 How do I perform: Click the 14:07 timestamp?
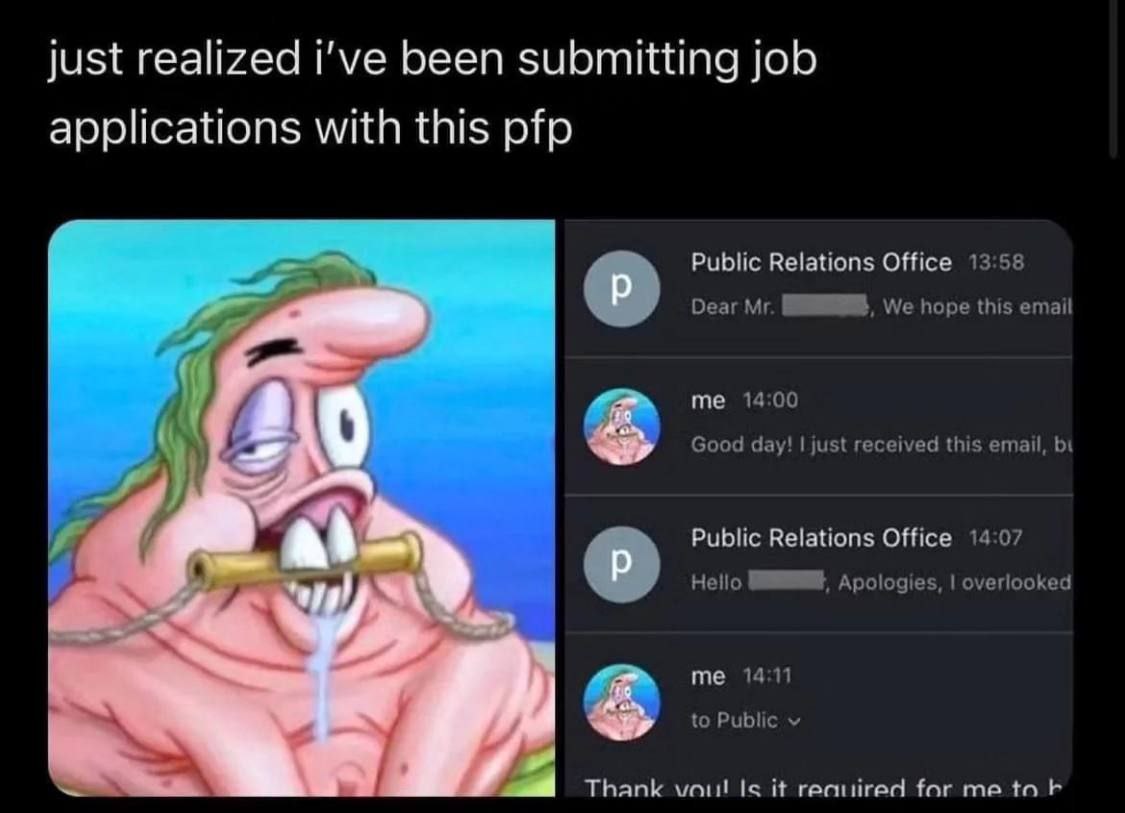point(995,537)
